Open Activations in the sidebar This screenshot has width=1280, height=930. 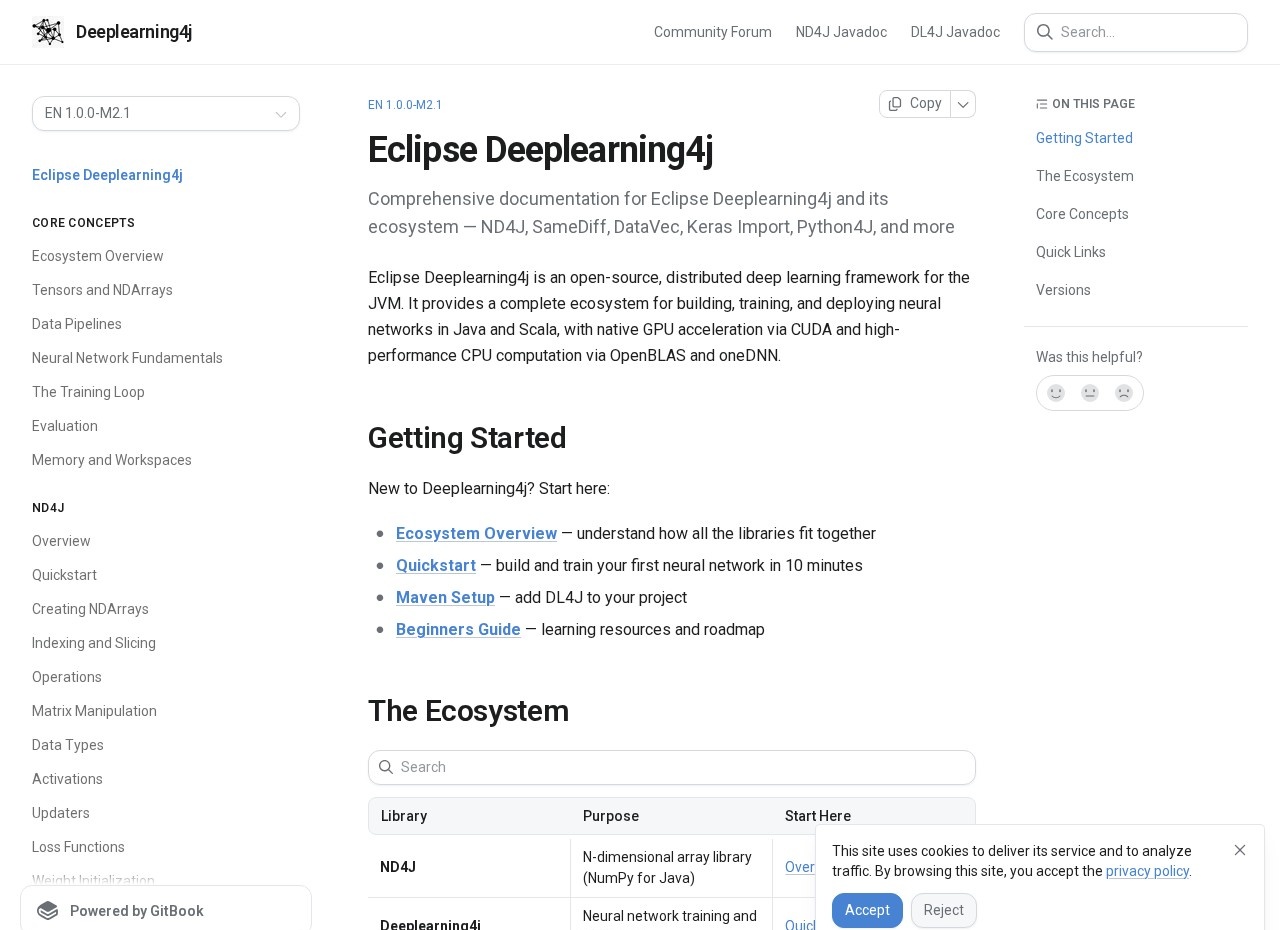pyautogui.click(x=67, y=779)
